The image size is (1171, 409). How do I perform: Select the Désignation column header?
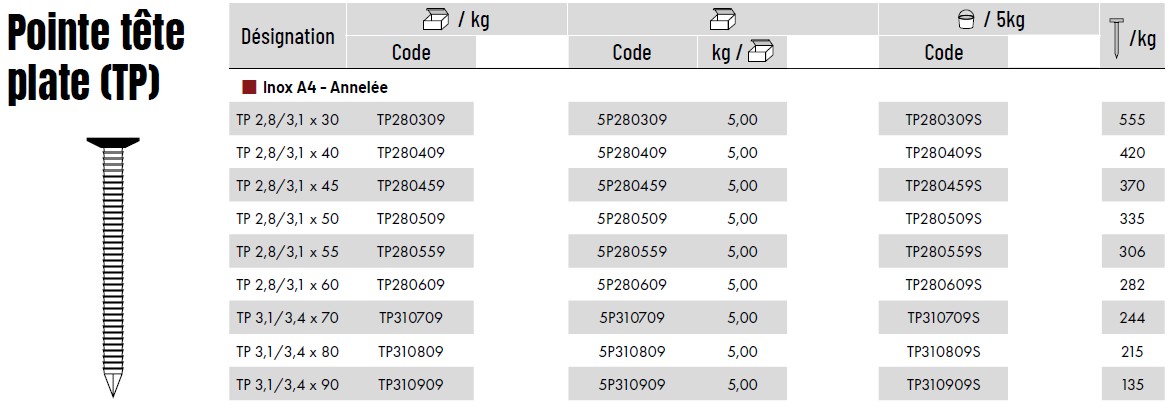click(288, 36)
